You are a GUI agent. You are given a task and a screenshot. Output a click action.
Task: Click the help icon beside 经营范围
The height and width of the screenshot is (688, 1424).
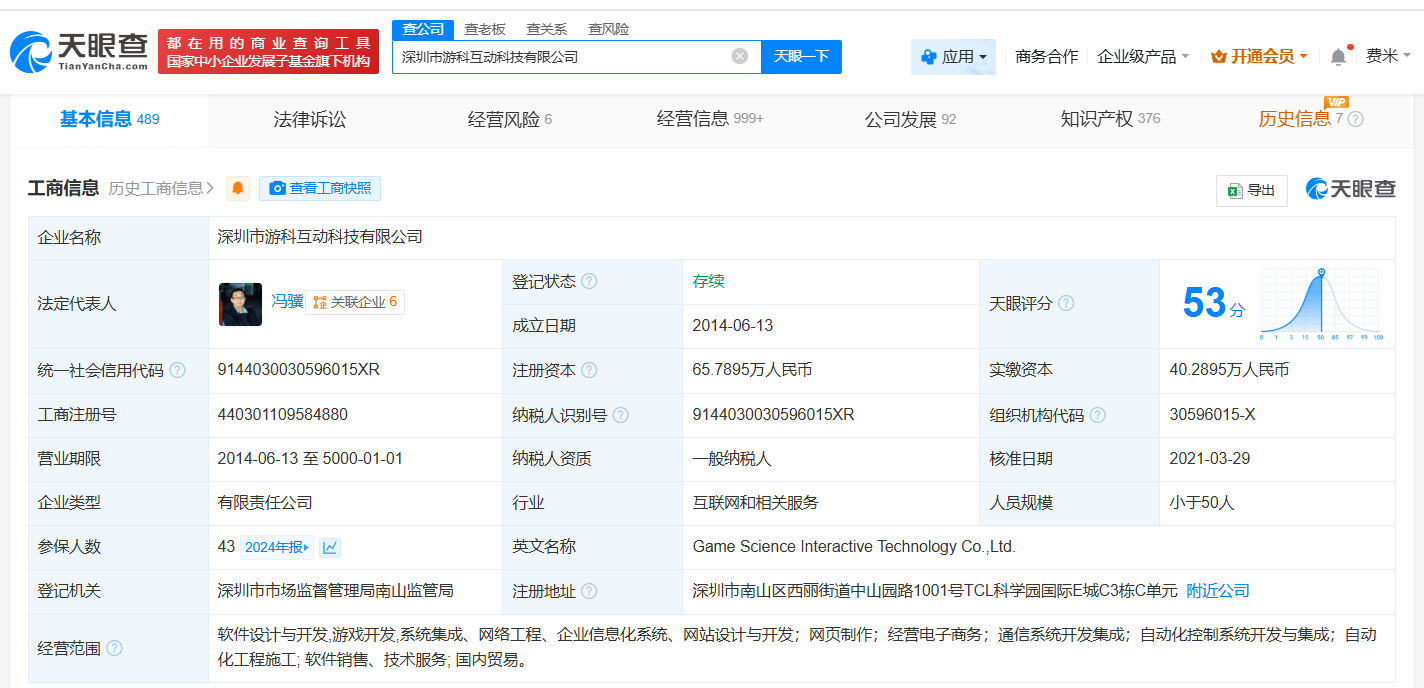114,647
